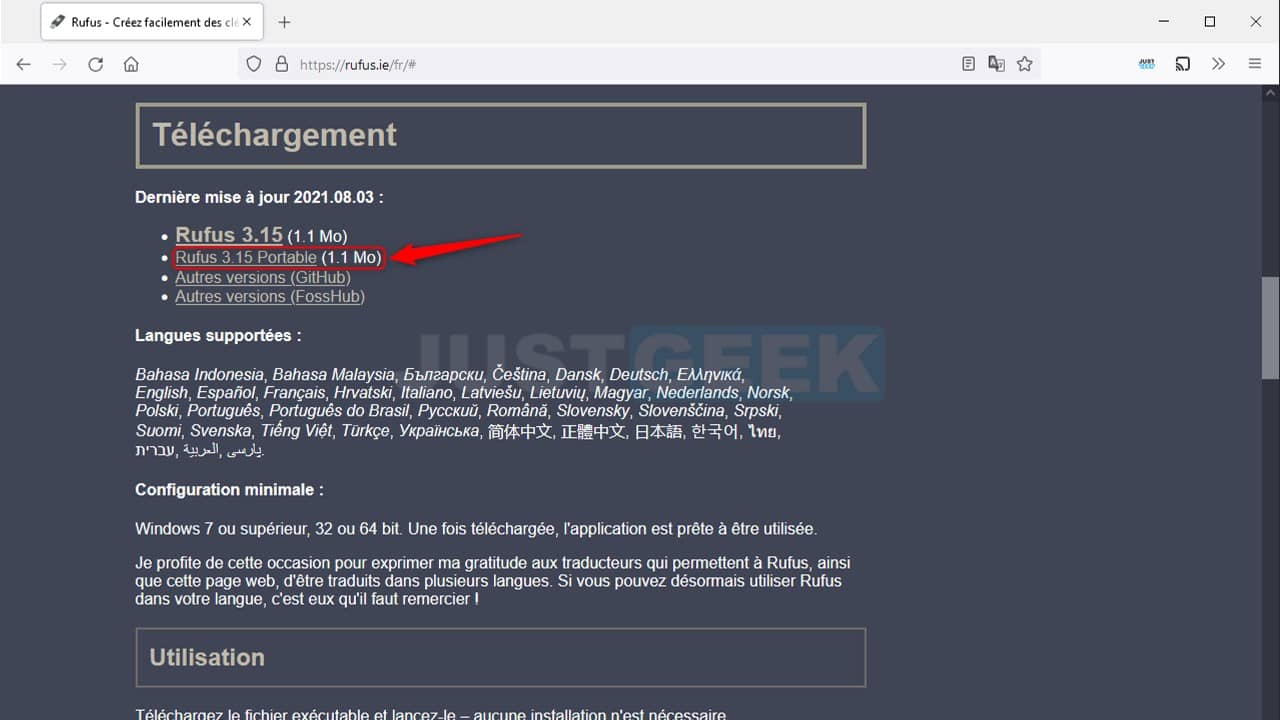Click the word English in languages list
This screenshot has height=720, width=1280.
pos(162,393)
